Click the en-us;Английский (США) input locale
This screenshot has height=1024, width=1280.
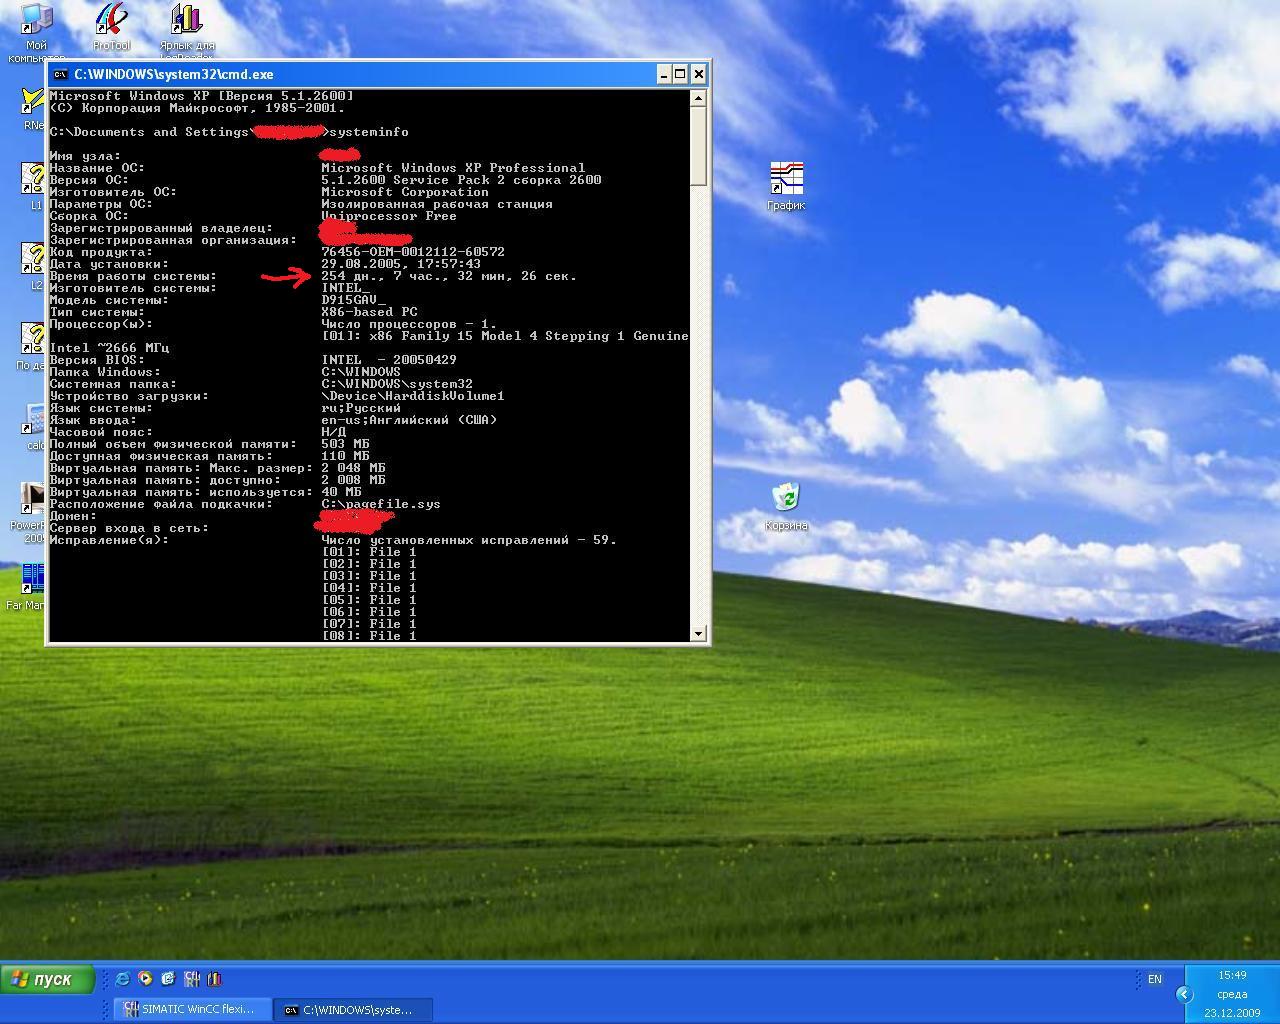(409, 420)
